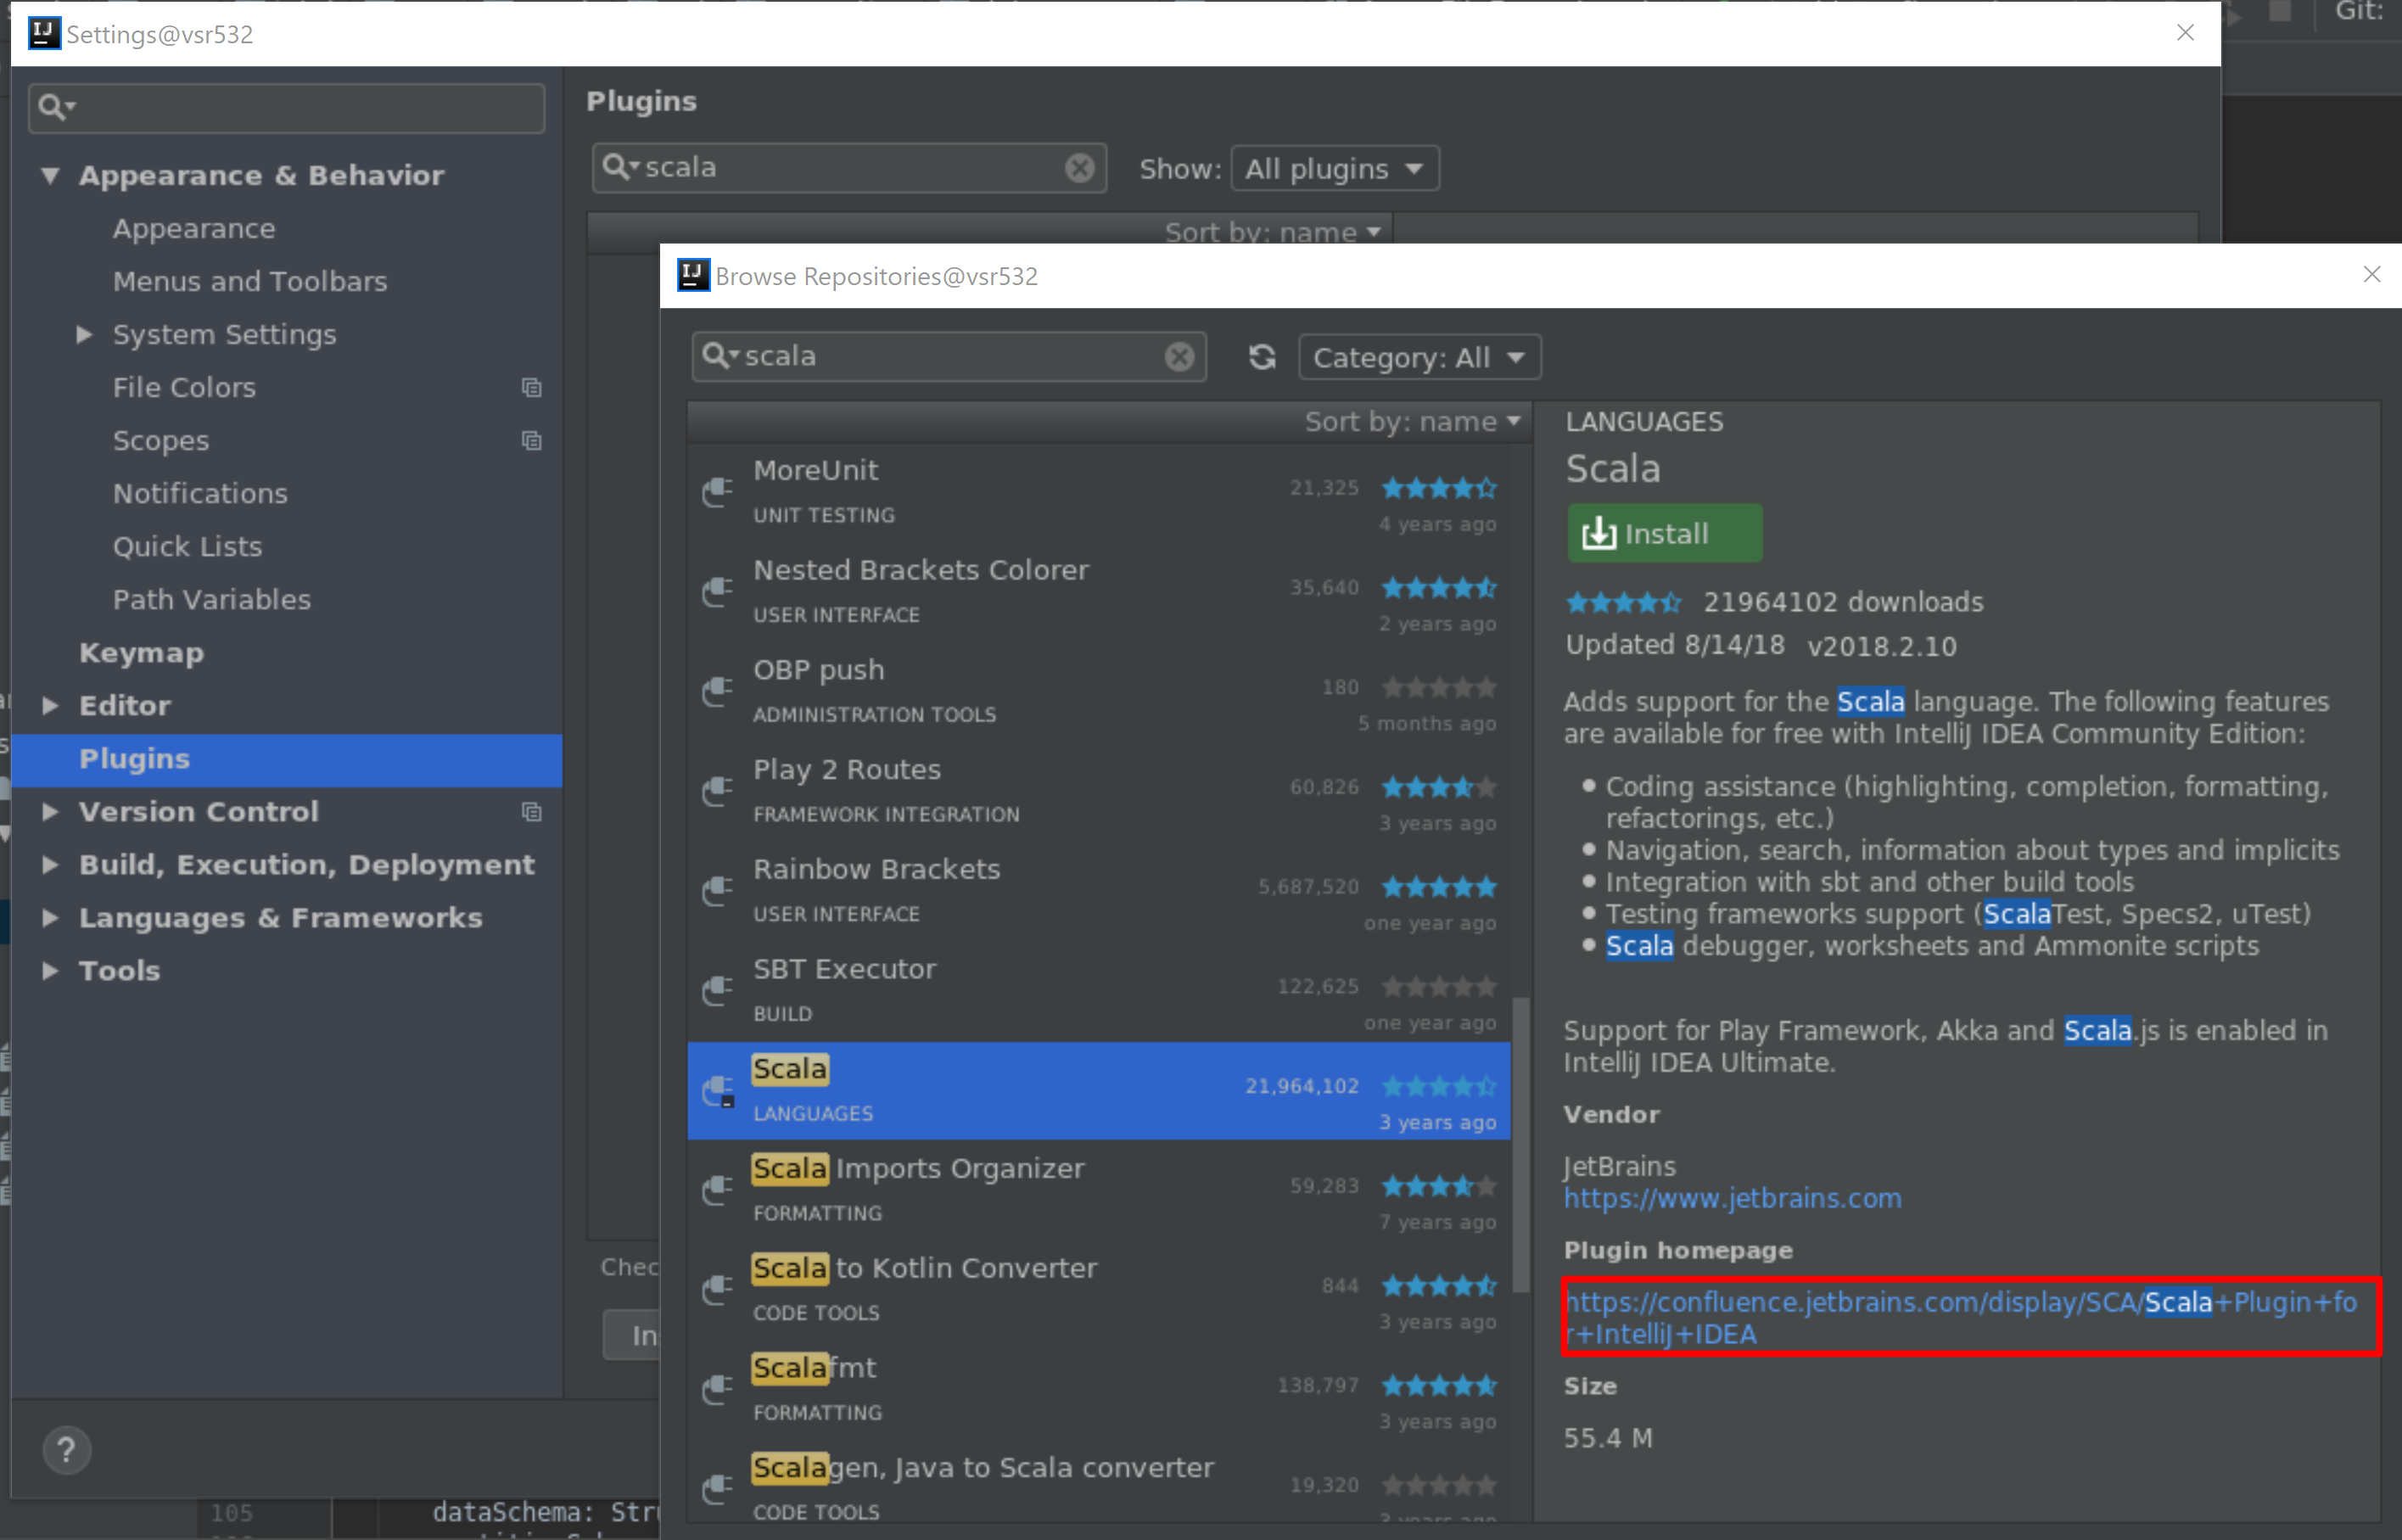2402x1540 pixels.
Task: Select the Scalafmt plugin row
Action: pos(1098,1390)
